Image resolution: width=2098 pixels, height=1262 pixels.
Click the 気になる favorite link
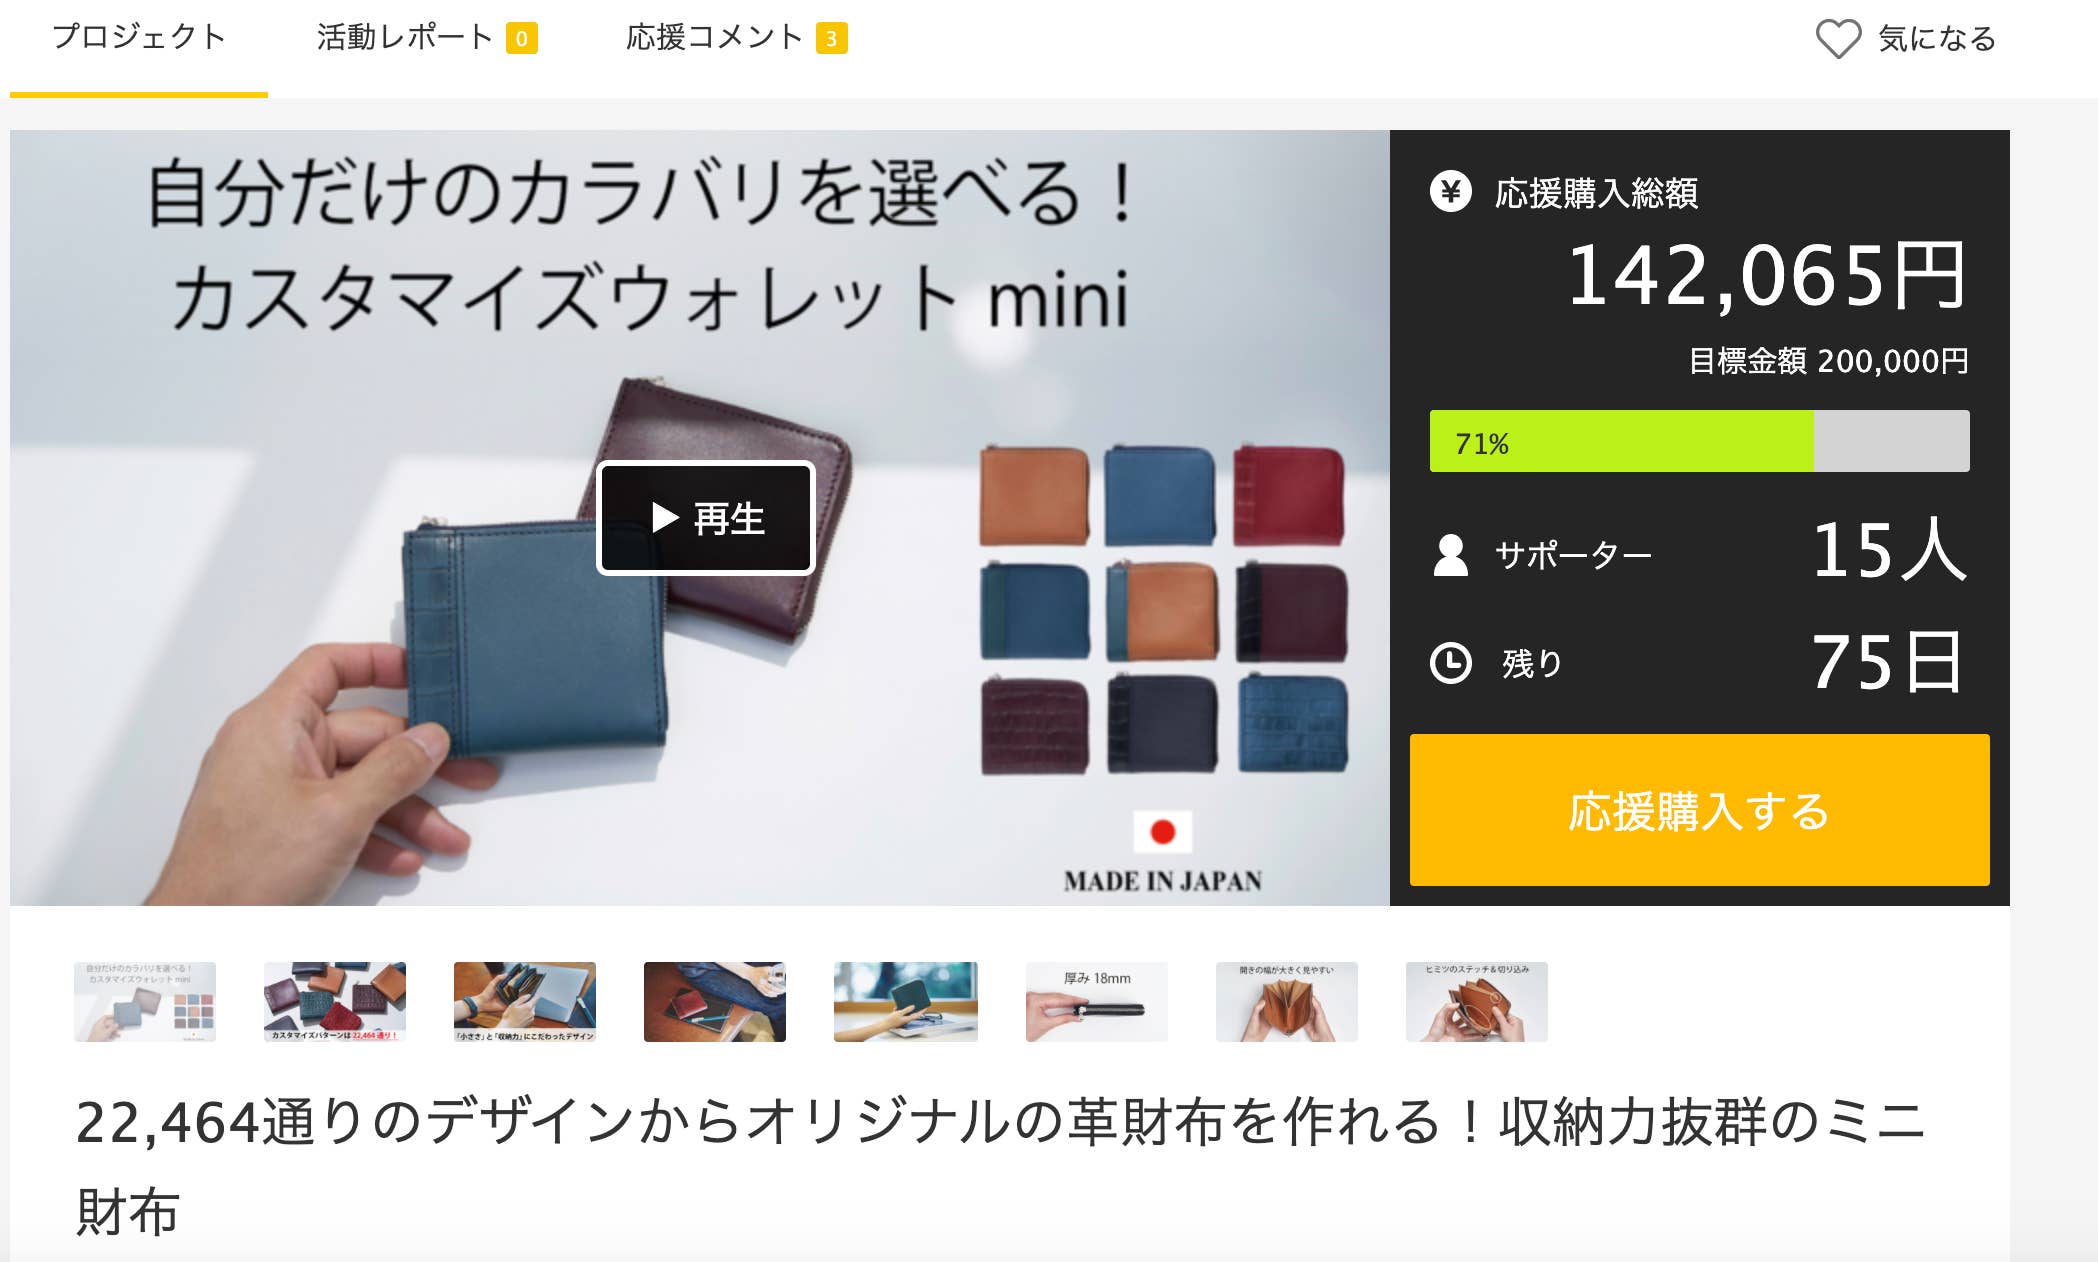pyautogui.click(x=1936, y=39)
